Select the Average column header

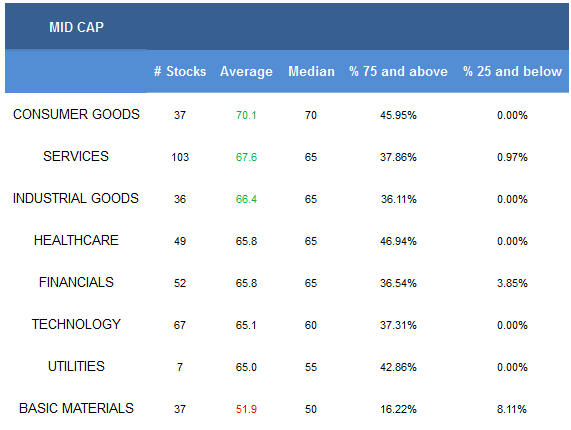[x=247, y=72]
